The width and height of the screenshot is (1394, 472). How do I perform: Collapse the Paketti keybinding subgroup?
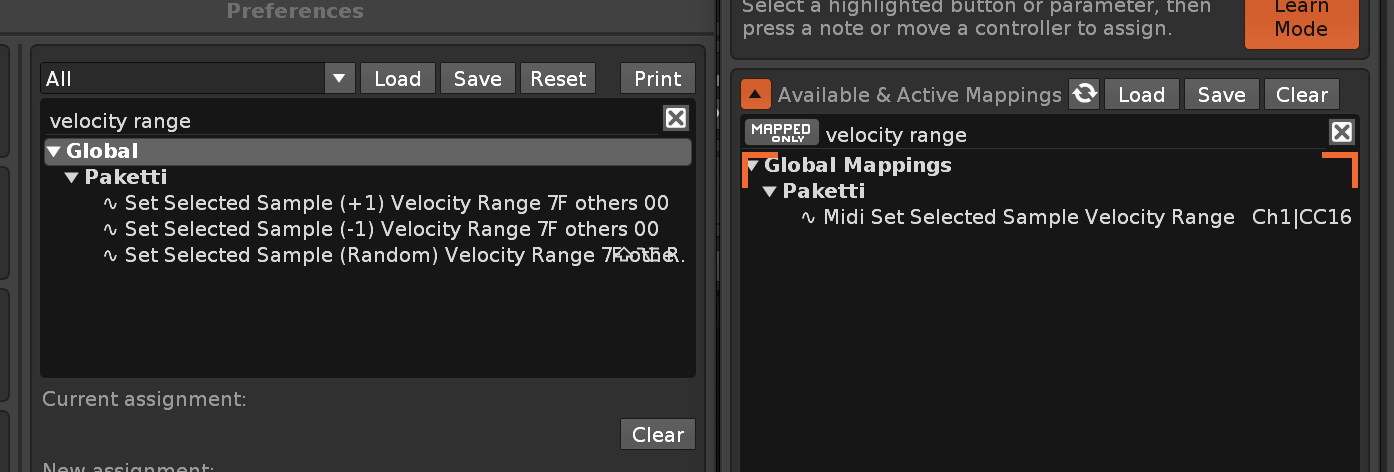[x=71, y=178]
